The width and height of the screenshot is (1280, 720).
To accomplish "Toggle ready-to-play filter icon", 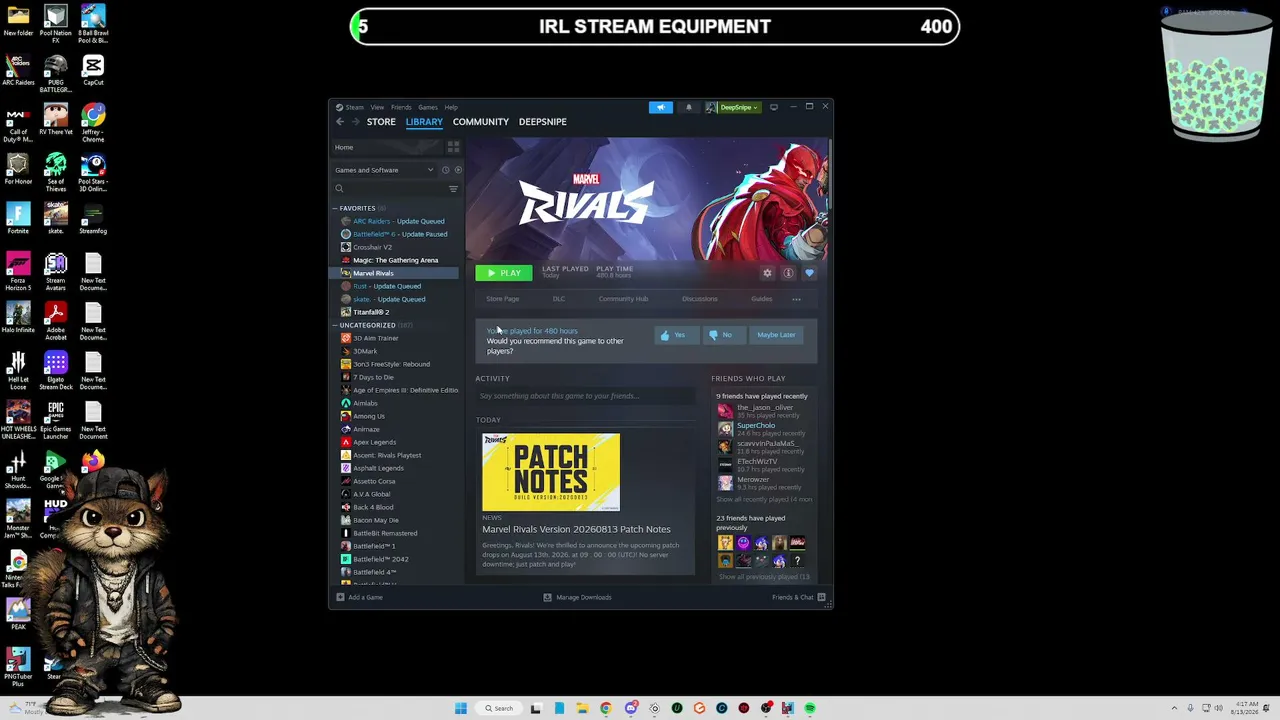I will click(458, 170).
